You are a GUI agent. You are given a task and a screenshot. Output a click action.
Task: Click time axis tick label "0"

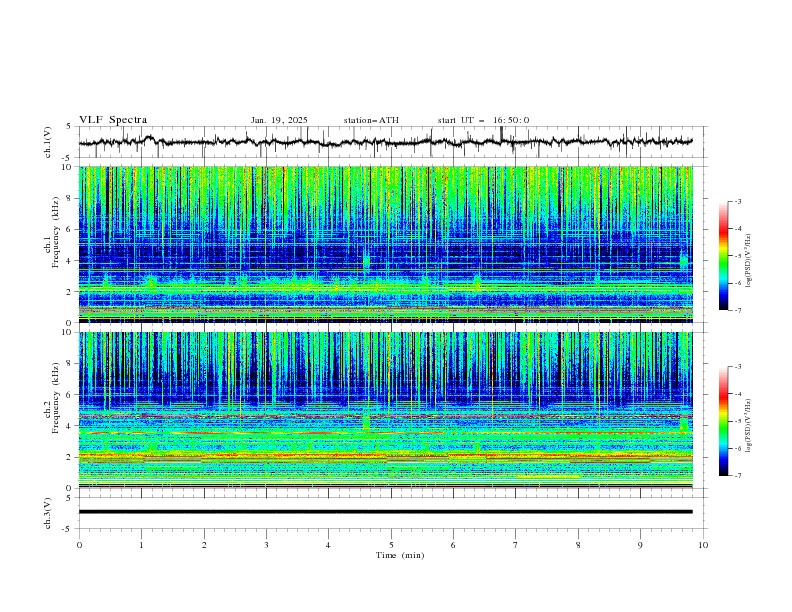point(79,545)
